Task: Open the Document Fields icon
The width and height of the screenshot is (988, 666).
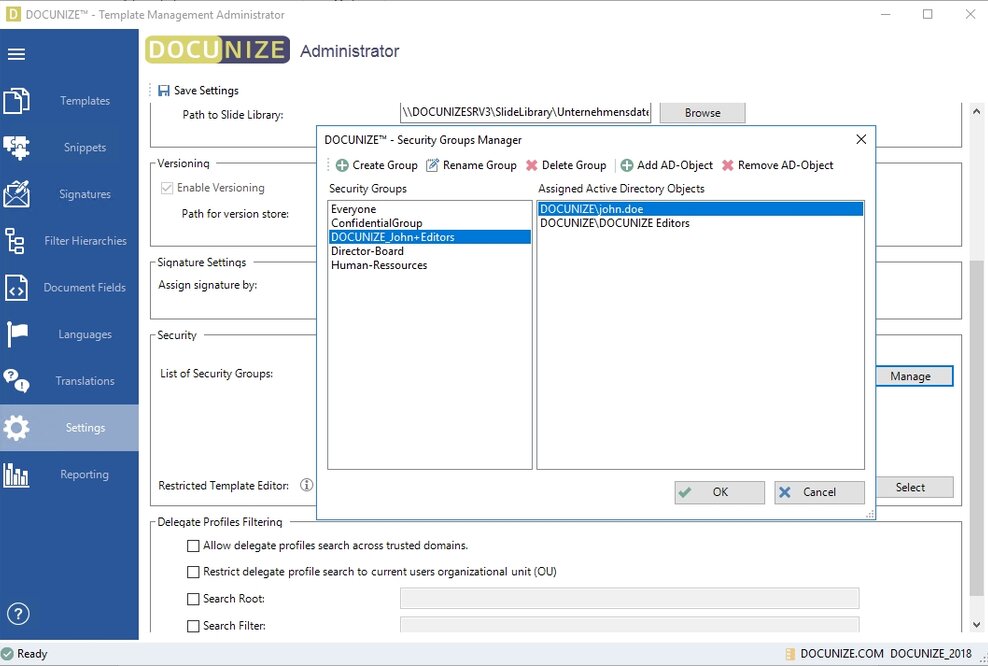Action: (x=17, y=288)
